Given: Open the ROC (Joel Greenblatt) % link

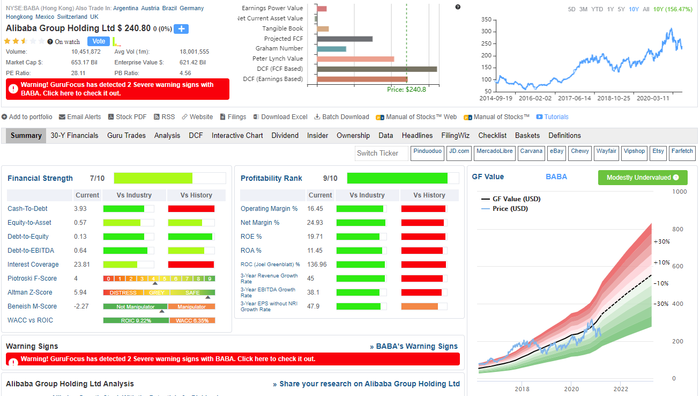Looking at the screenshot, I should pyautogui.click(x=271, y=264).
